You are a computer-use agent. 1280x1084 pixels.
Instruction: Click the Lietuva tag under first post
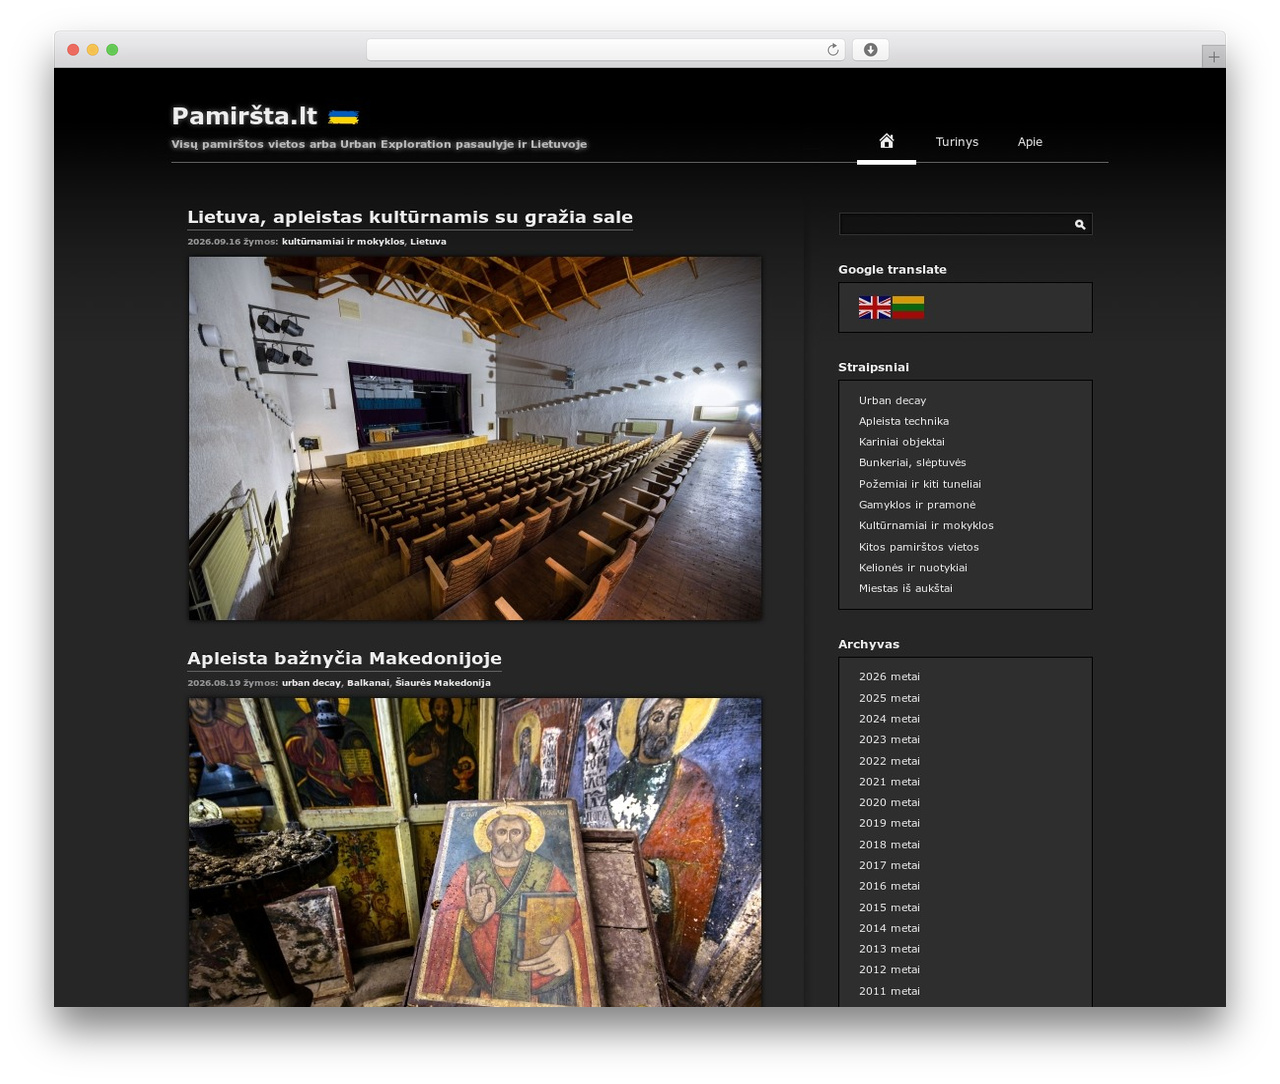[428, 241]
